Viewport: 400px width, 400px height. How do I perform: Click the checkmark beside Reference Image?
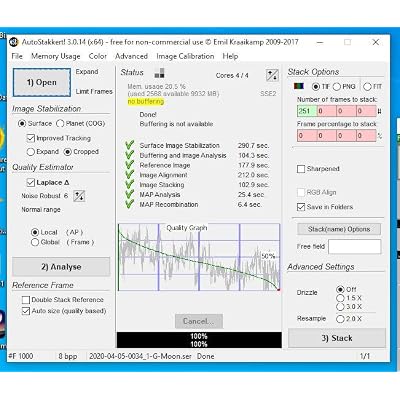130,165
